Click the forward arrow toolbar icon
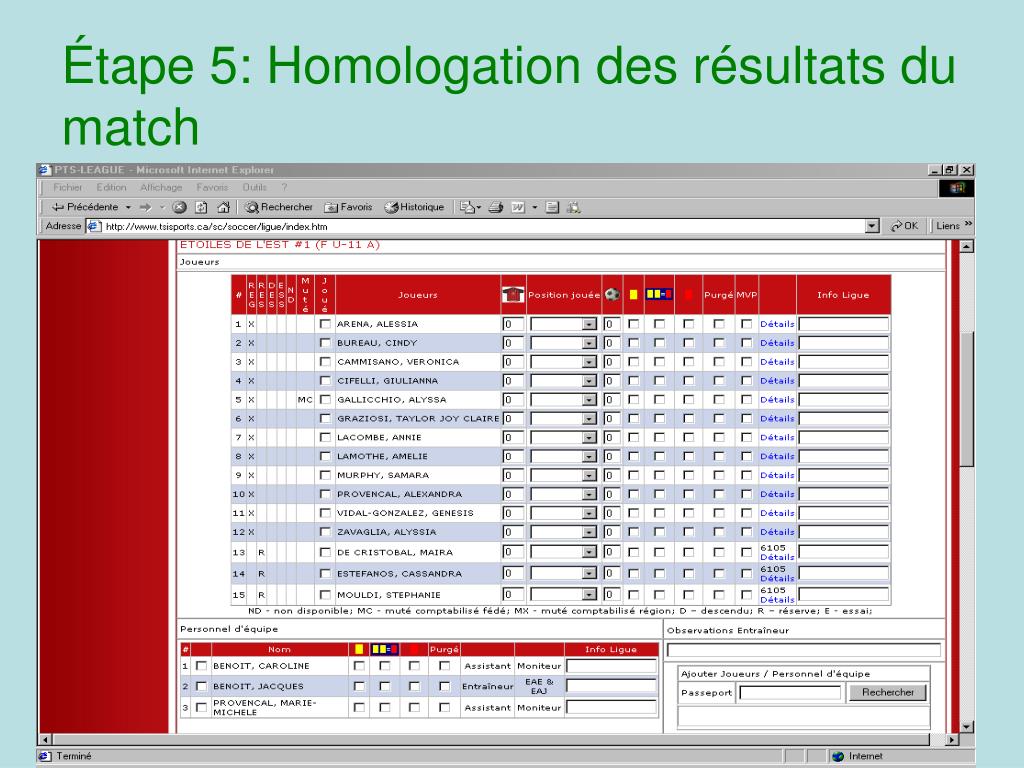This screenshot has width=1024, height=768. point(145,208)
